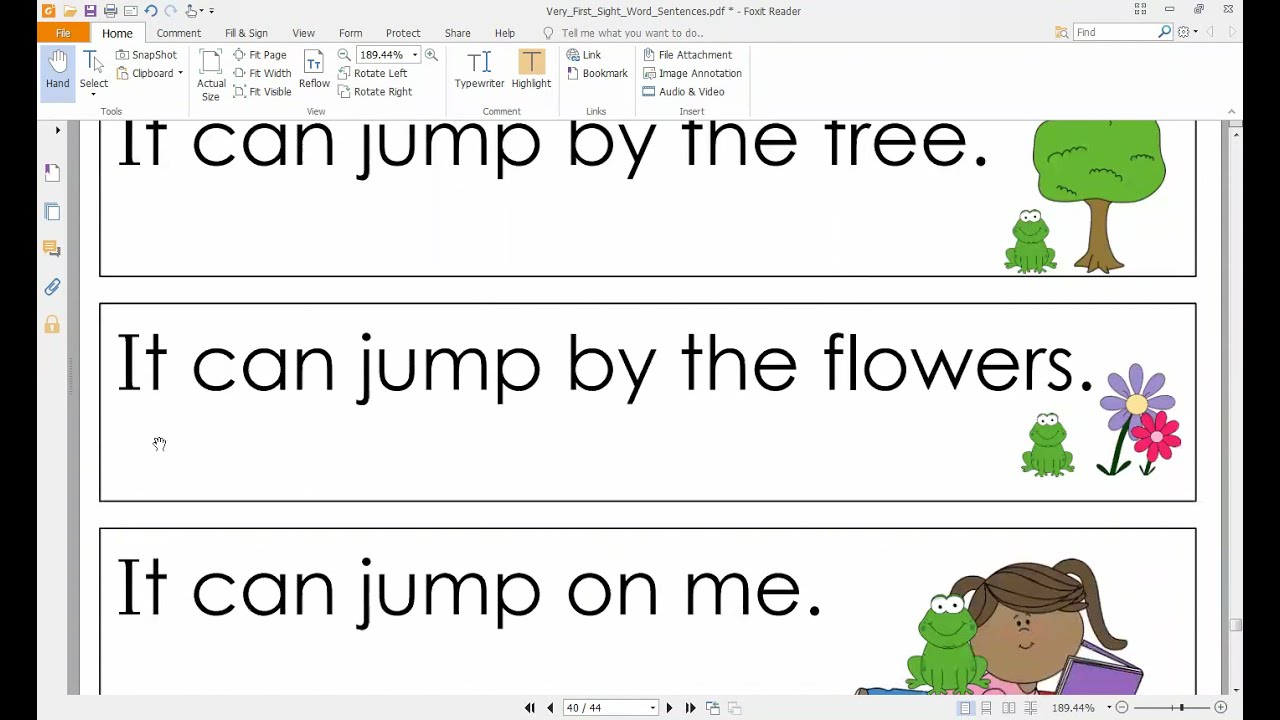
Task: Customize the quick access toolbar dropdown
Action: pyautogui.click(x=211, y=11)
